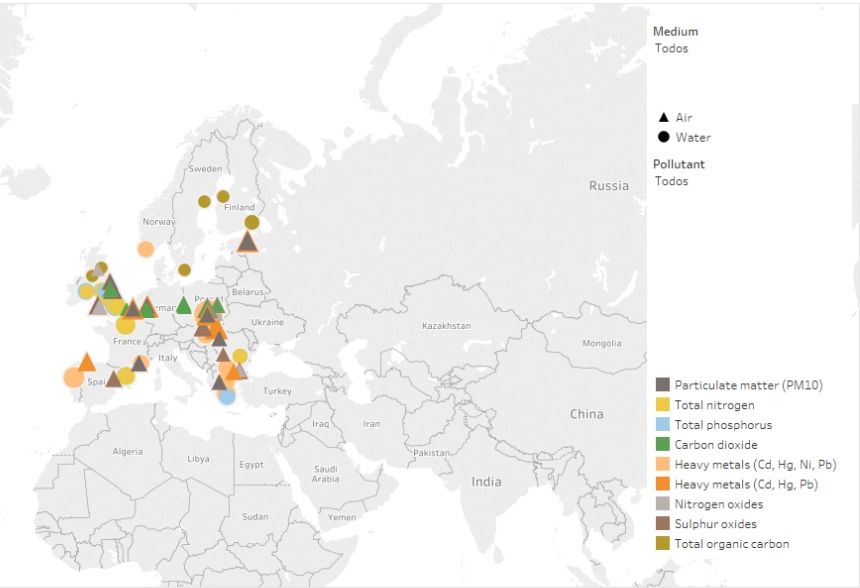
Task: Click the light blue circle left of Turkey
Action: pyautogui.click(x=227, y=396)
